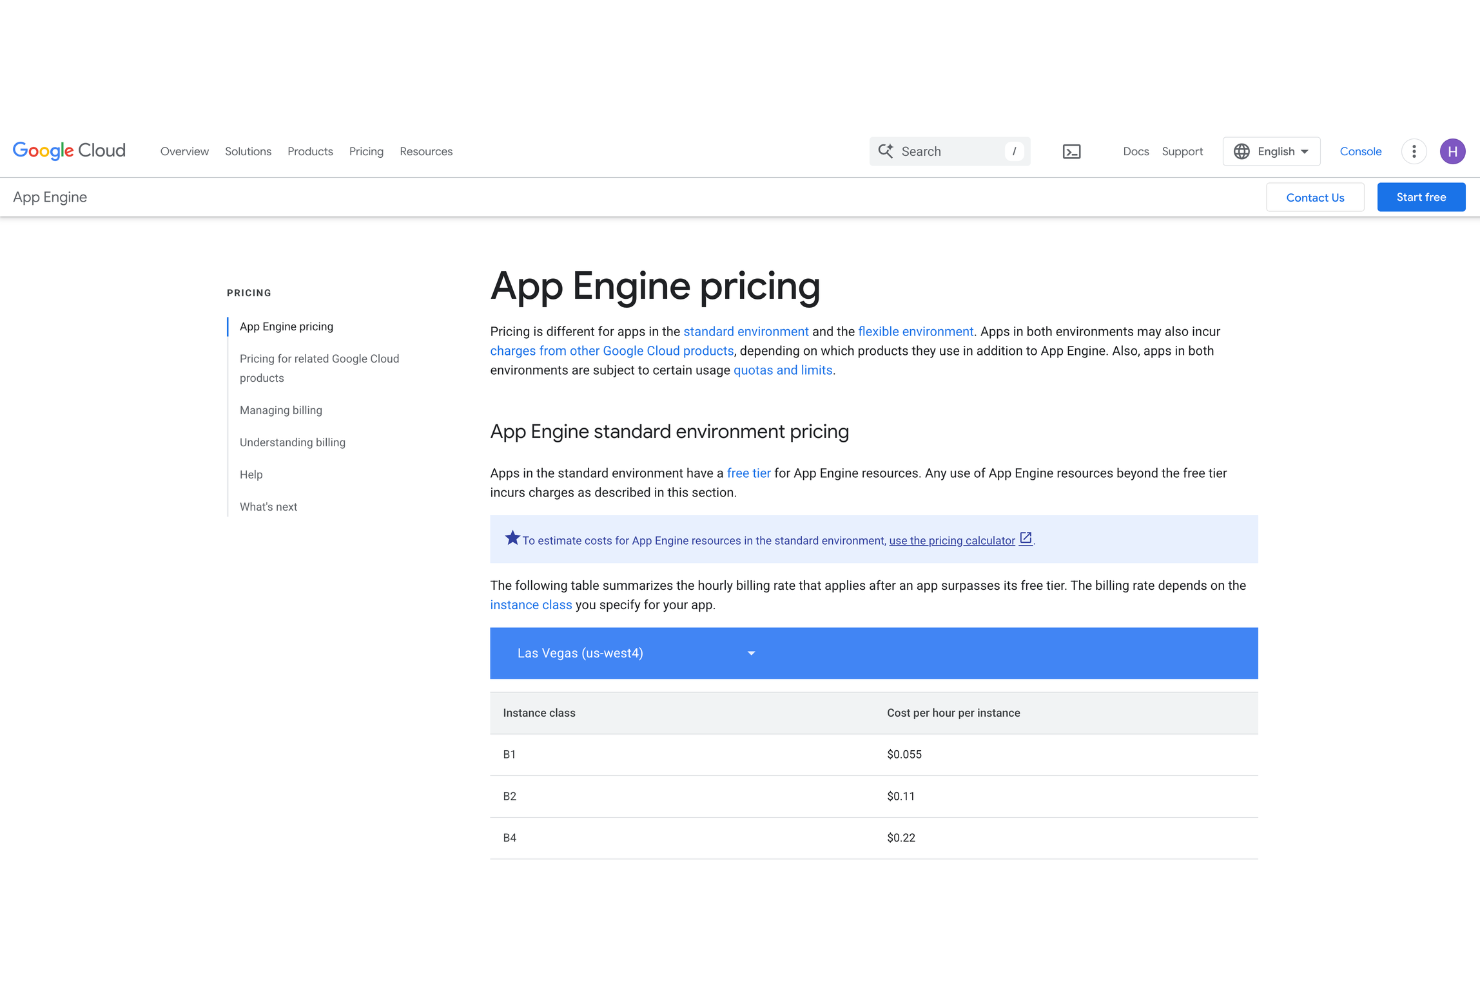Go to Understanding billing section
Screen dimensions: 1480x987
point(293,442)
